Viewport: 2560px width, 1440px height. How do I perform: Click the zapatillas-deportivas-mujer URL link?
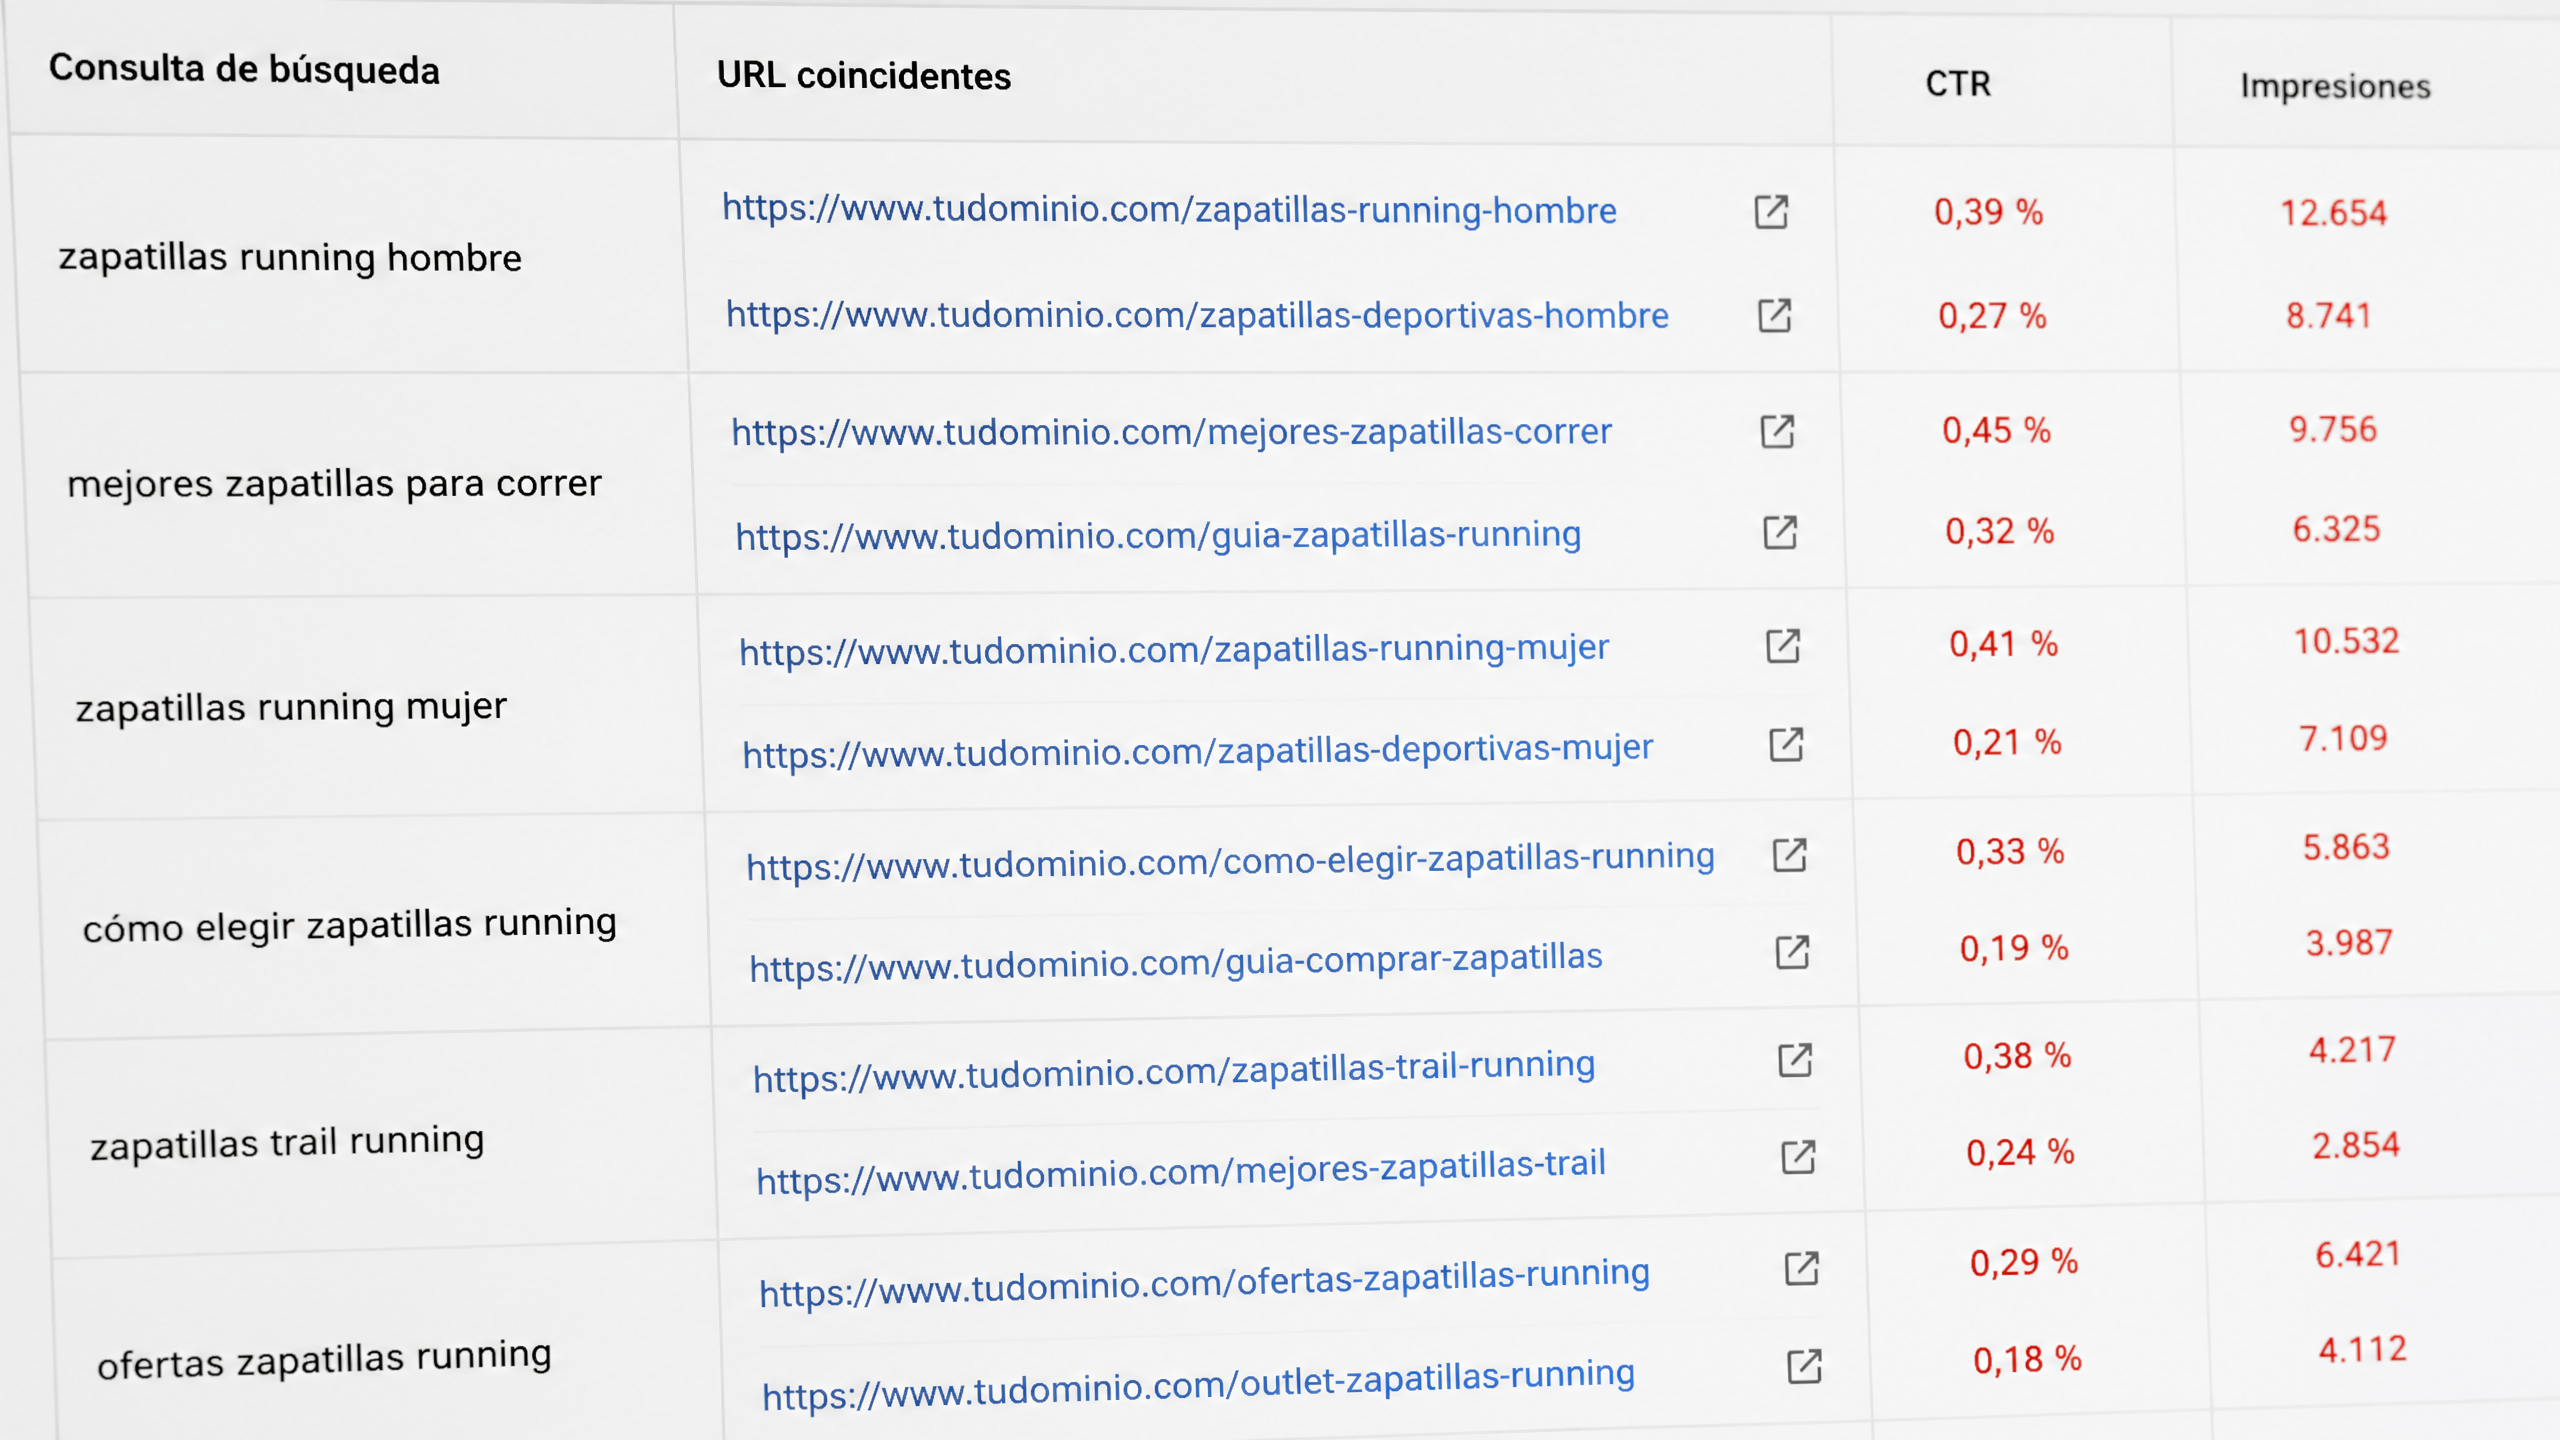click(1198, 752)
